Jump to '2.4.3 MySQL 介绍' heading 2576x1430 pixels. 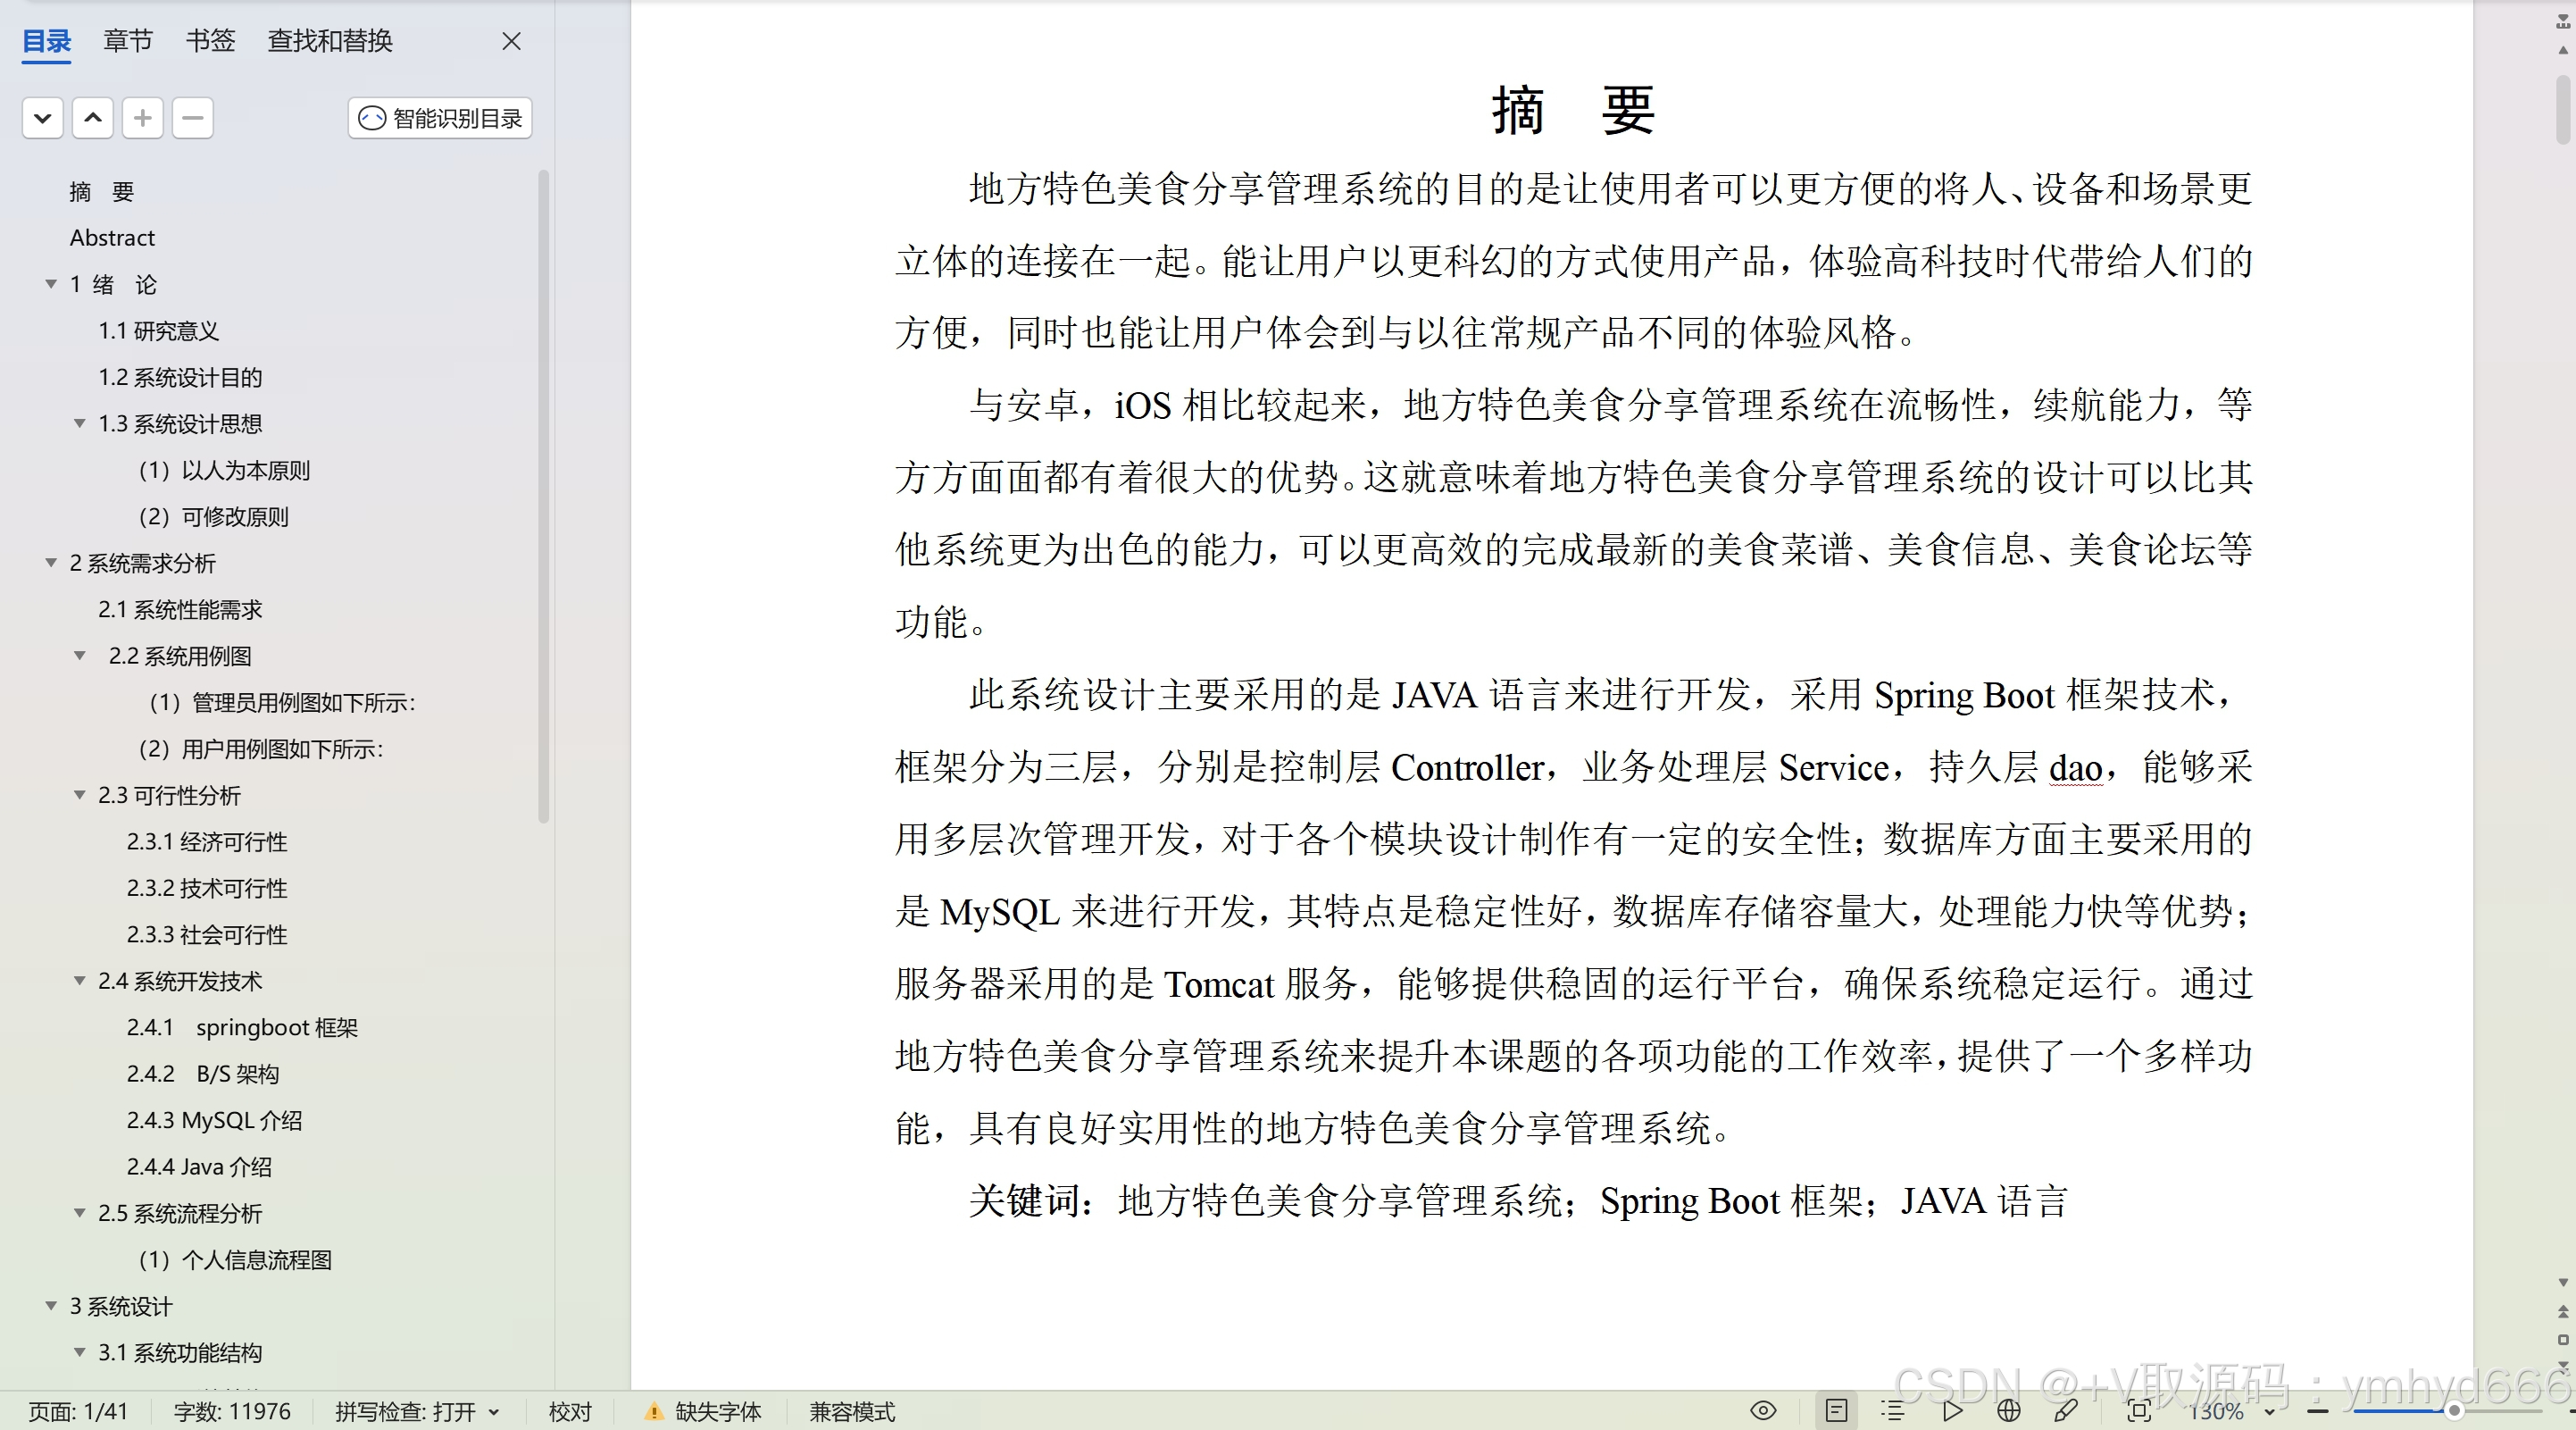214,1120
